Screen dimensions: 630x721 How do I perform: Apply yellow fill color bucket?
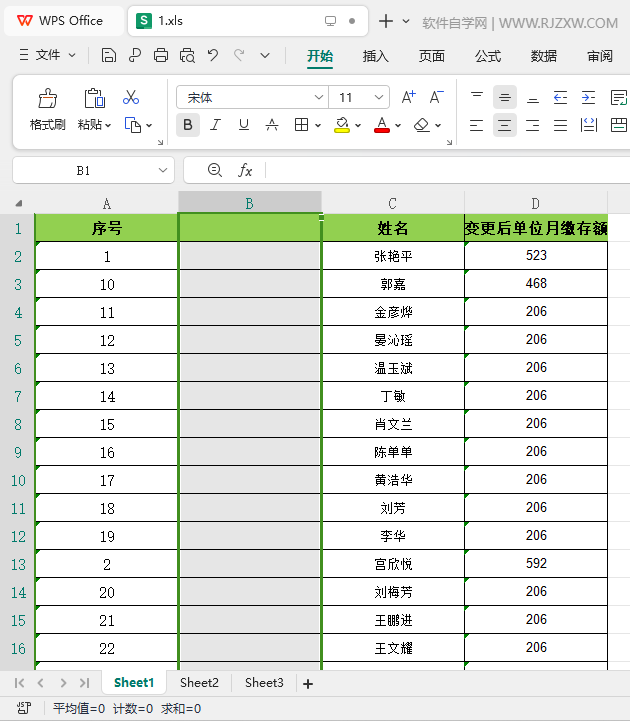coord(342,125)
